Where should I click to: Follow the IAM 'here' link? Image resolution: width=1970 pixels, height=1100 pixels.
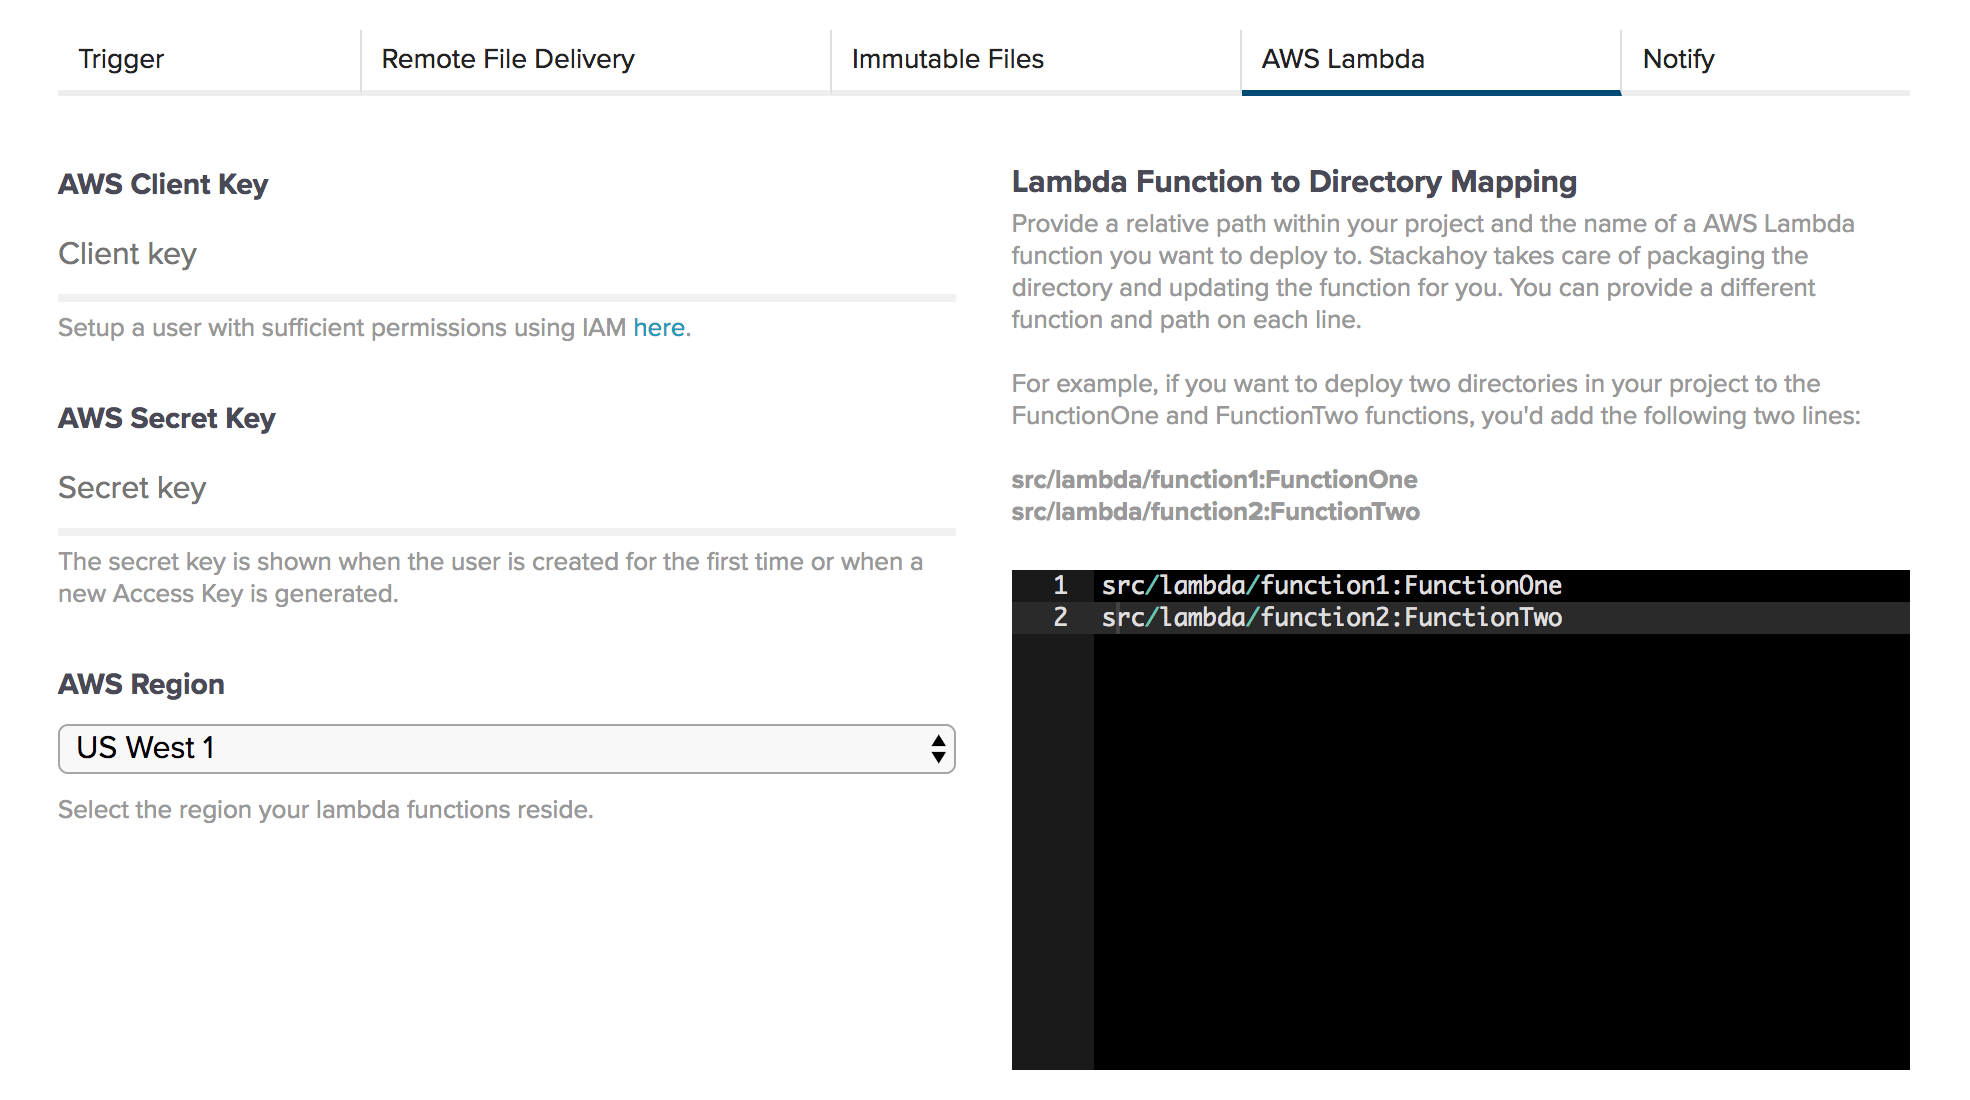[x=658, y=328]
